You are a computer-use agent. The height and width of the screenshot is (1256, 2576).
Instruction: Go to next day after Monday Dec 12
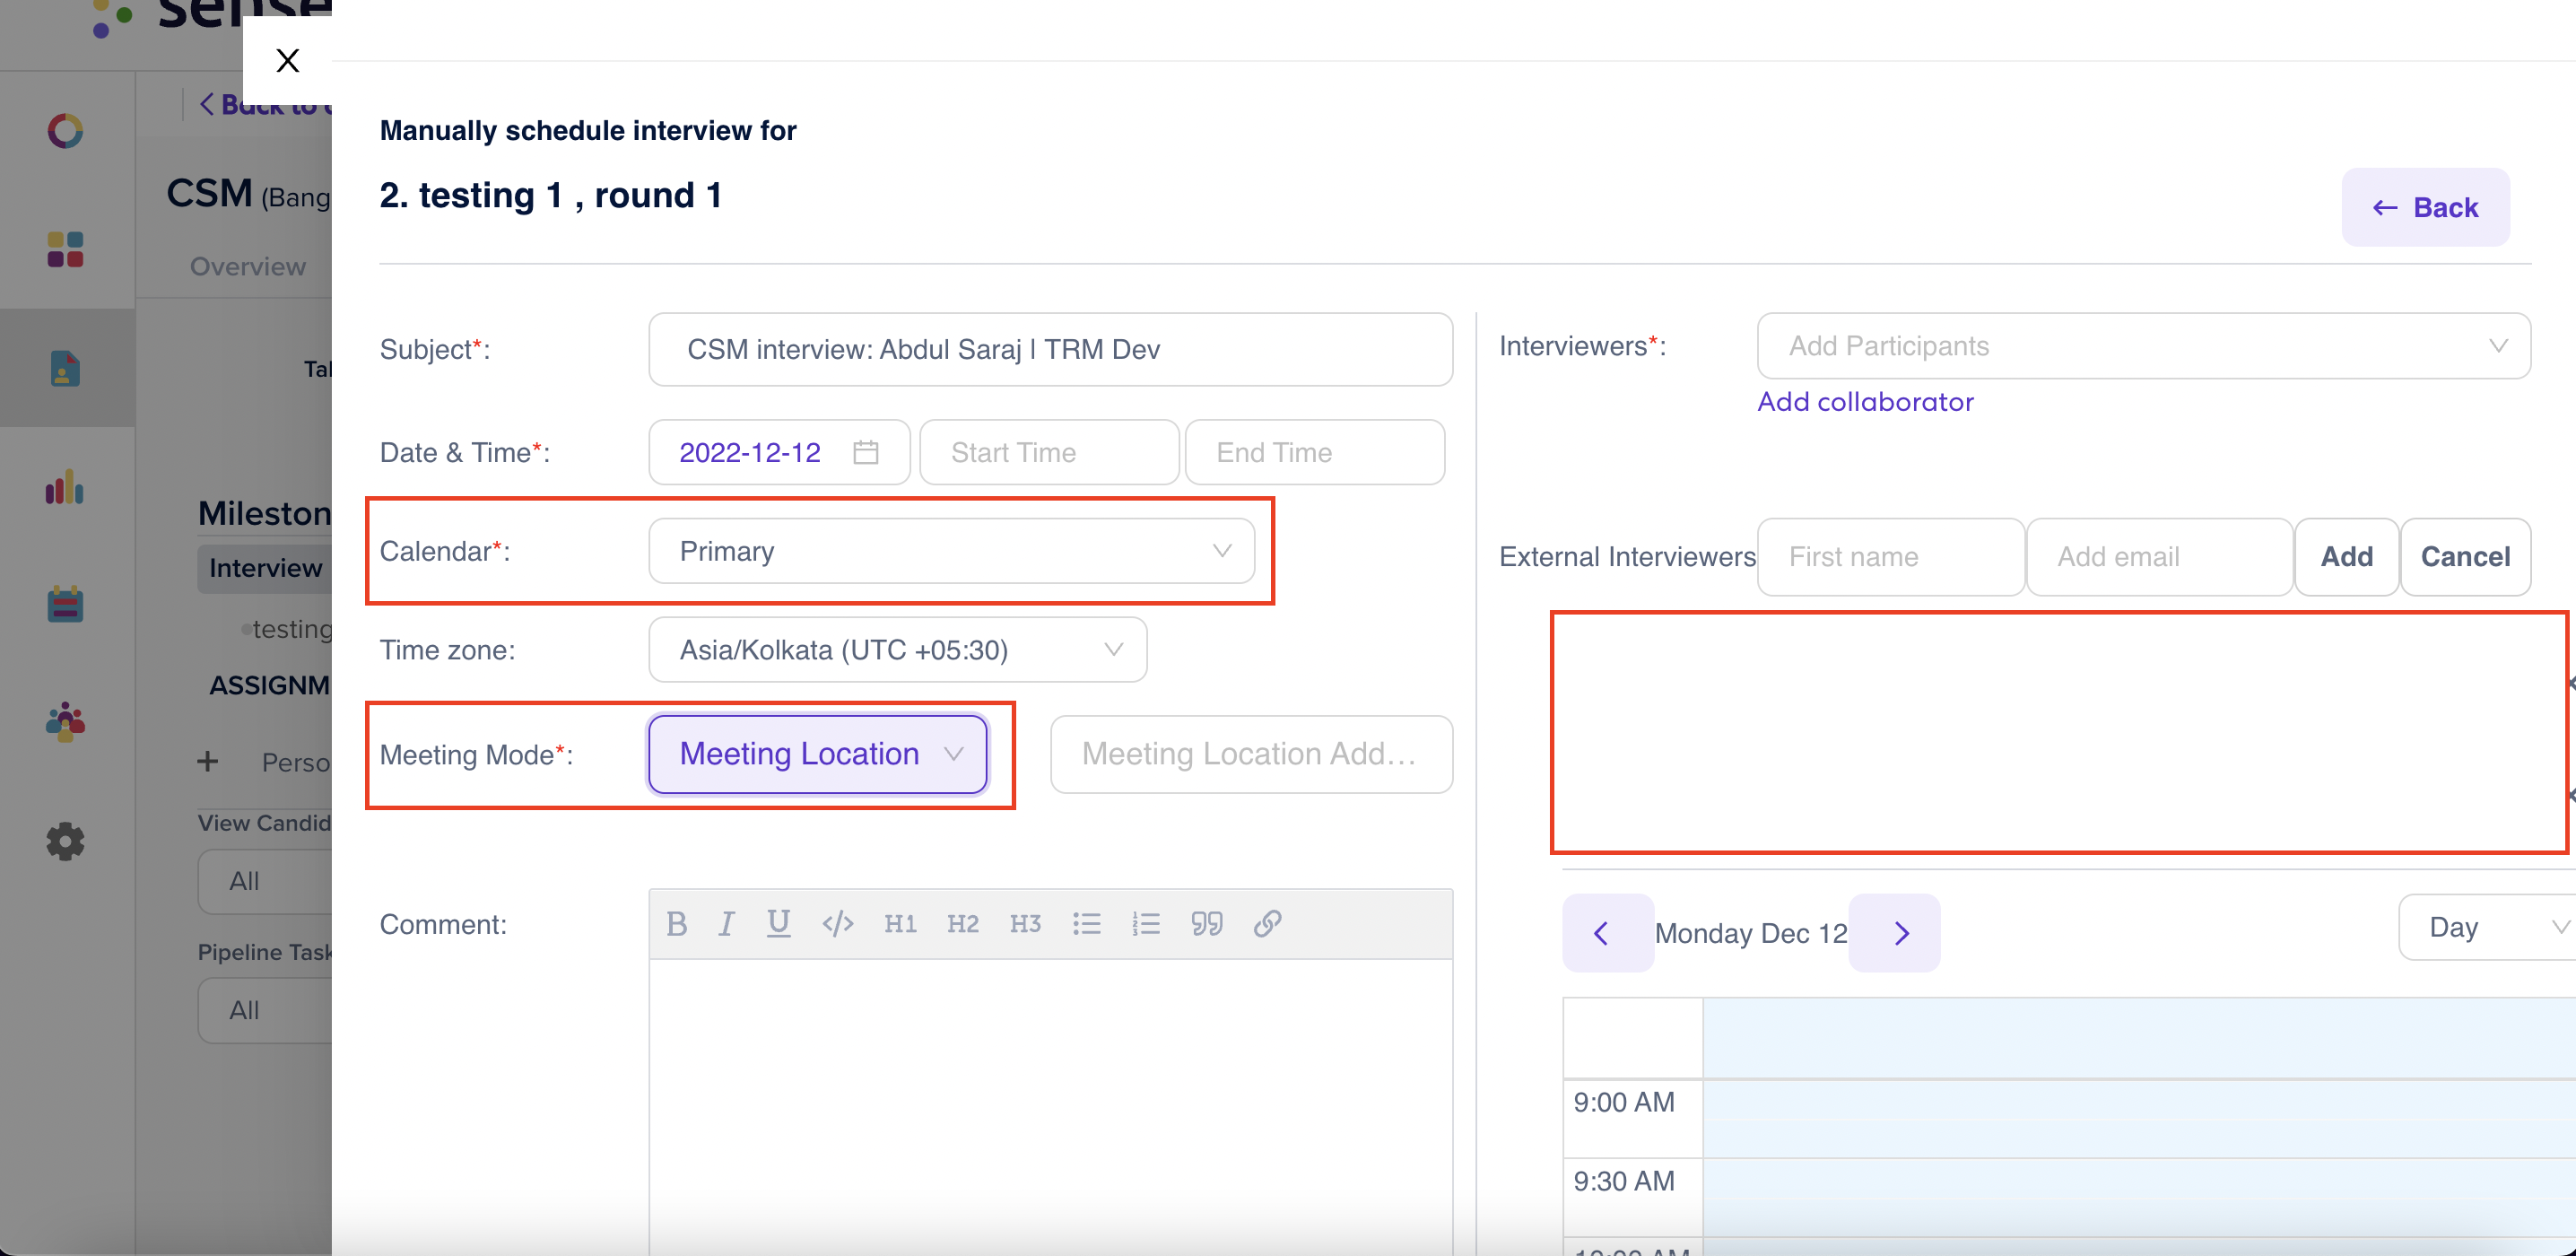(x=1894, y=933)
